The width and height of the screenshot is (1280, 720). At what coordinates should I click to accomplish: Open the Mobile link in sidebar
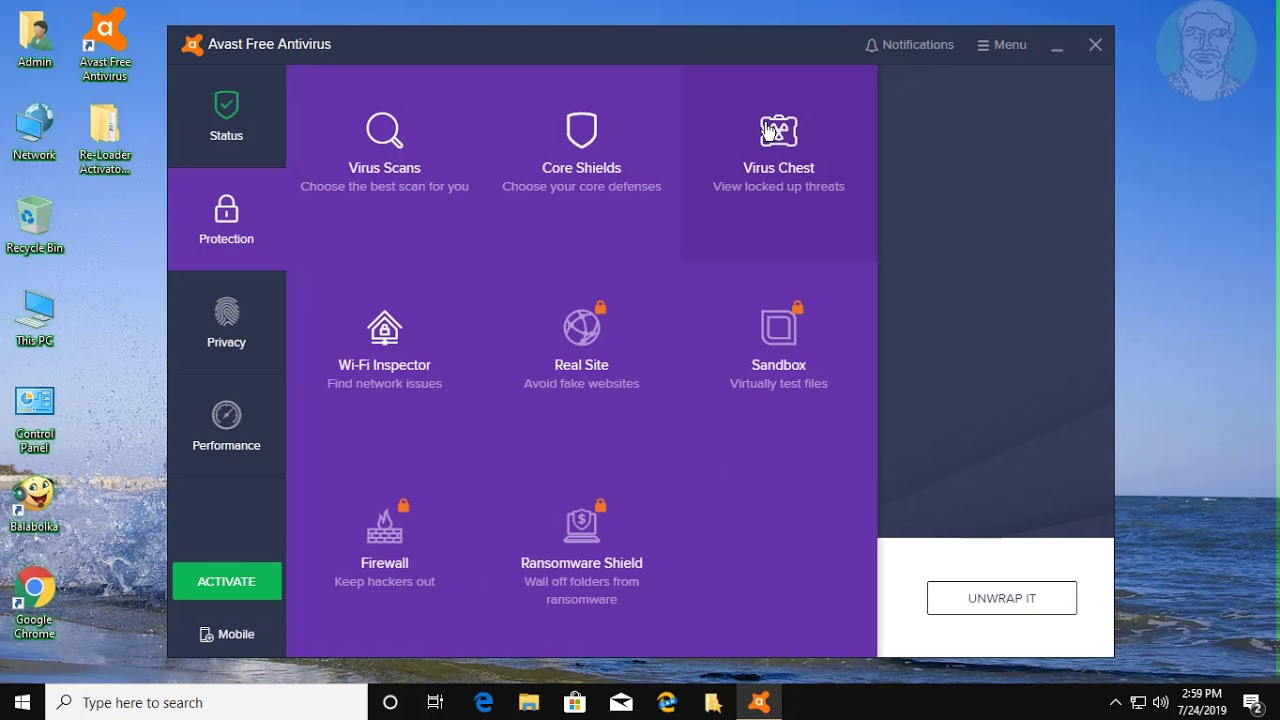tap(227, 634)
